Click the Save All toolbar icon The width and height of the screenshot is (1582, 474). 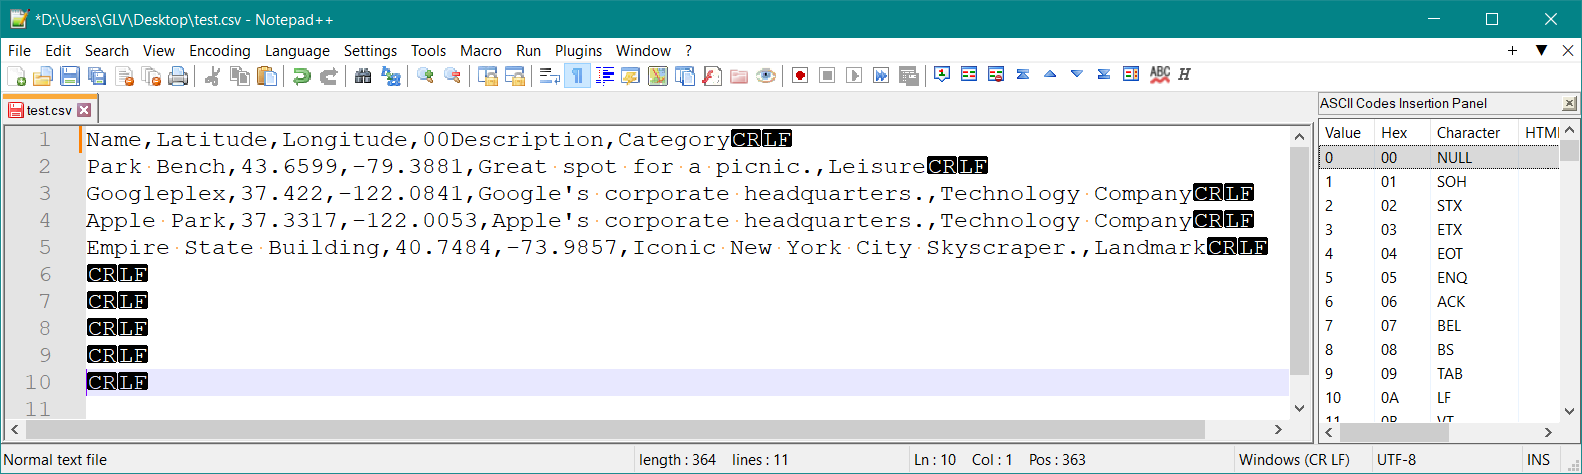tap(97, 76)
